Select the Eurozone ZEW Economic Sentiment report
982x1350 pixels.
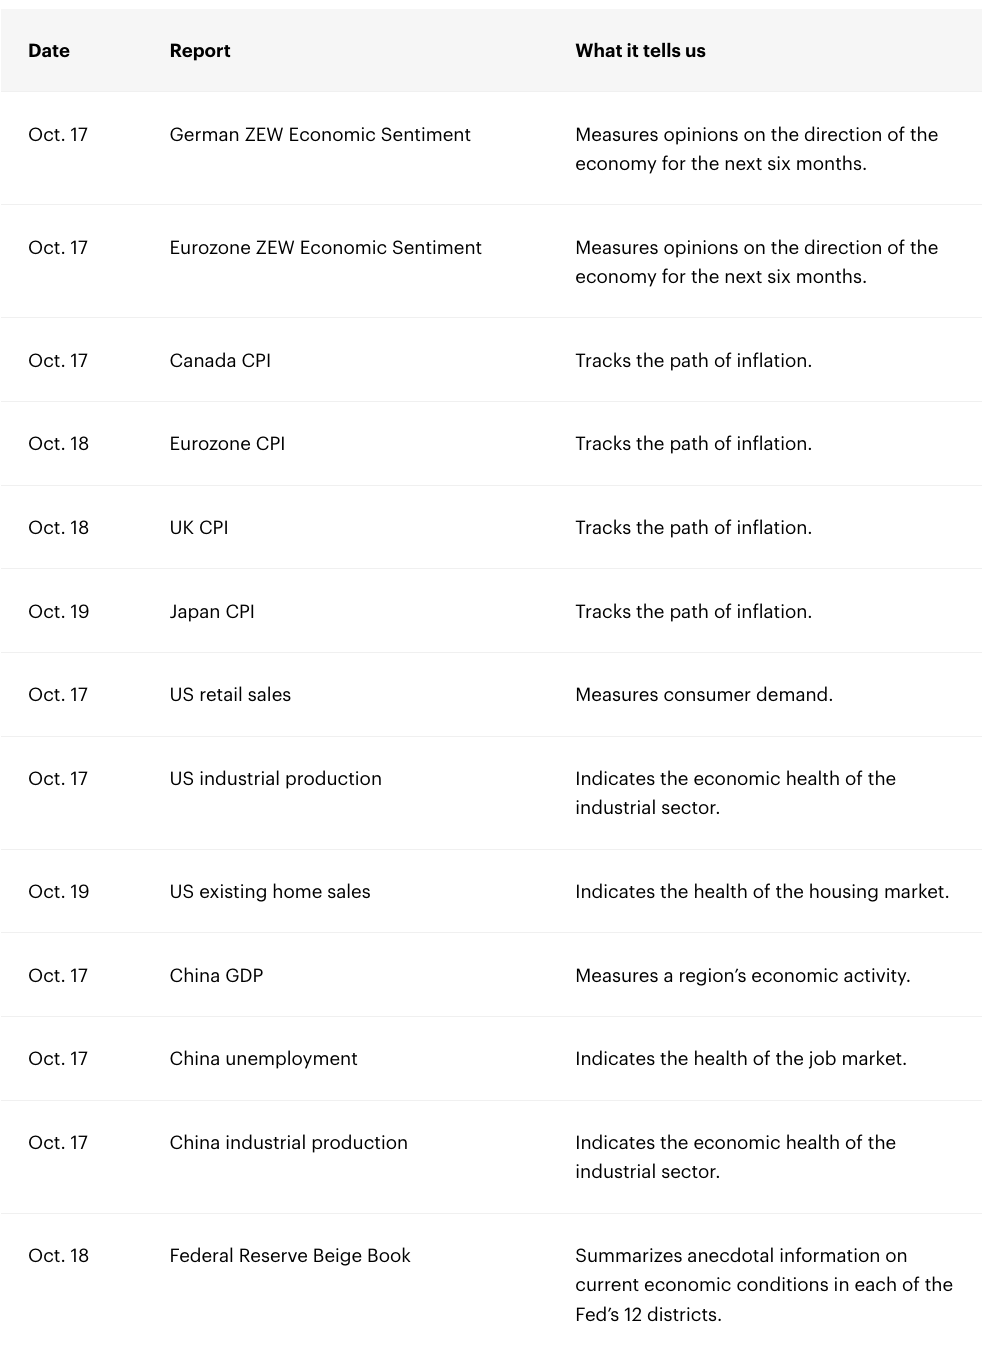pos(325,248)
